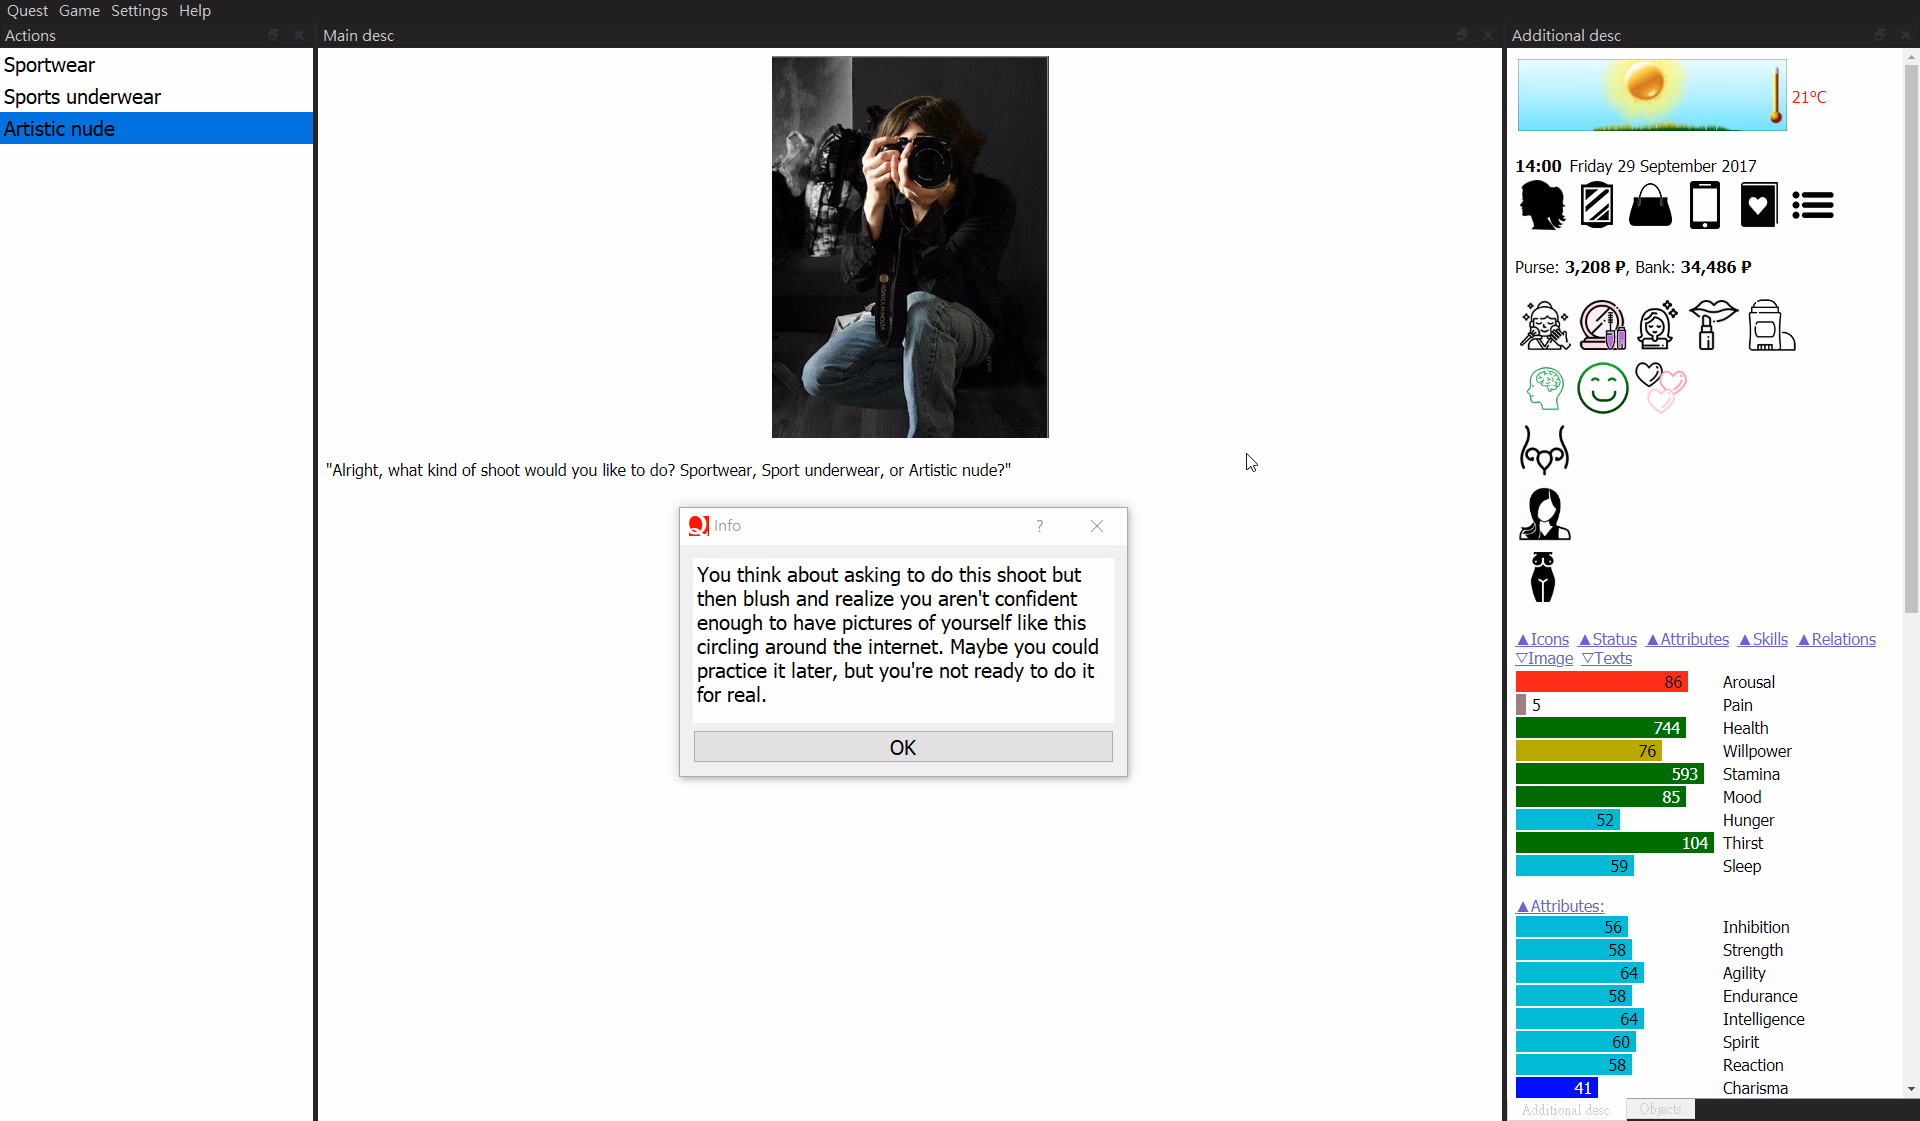Click the green smiley mood icon
Image resolution: width=1920 pixels, height=1121 pixels.
(1602, 388)
